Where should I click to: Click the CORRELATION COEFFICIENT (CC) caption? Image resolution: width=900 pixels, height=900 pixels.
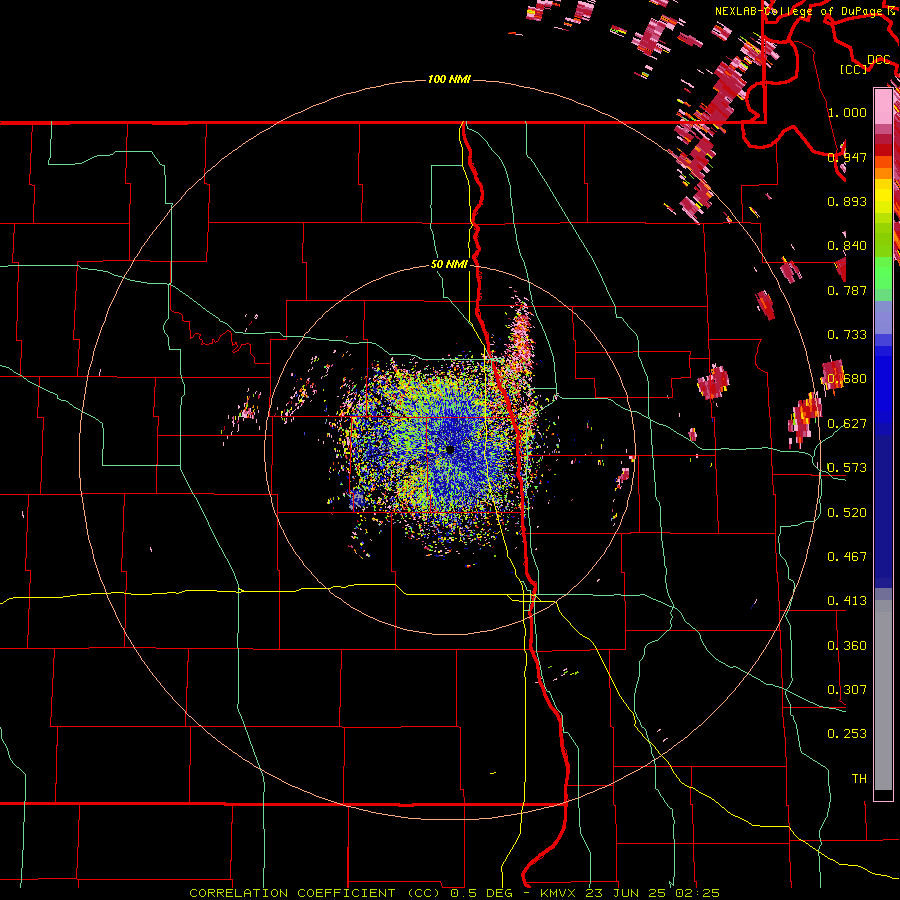click(x=316, y=893)
